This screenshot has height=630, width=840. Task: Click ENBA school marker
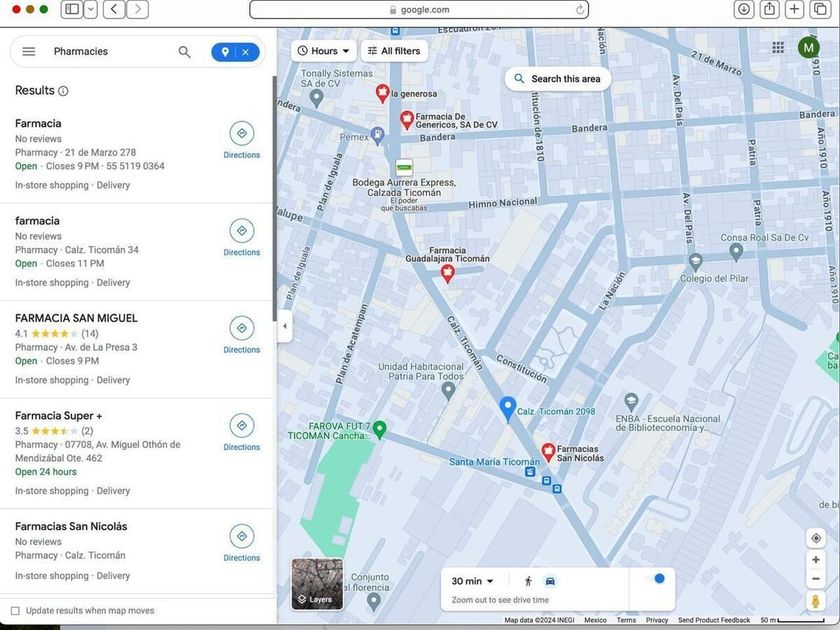(x=631, y=402)
